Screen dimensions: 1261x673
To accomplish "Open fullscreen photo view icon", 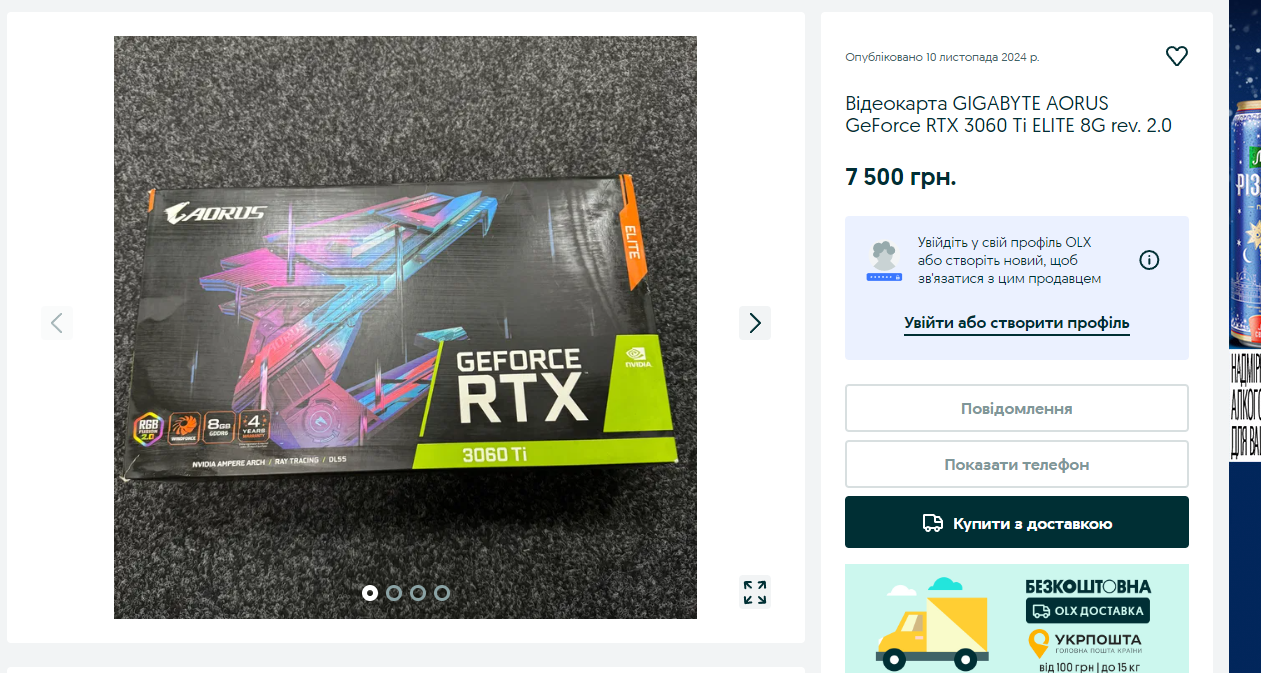I will click(755, 592).
